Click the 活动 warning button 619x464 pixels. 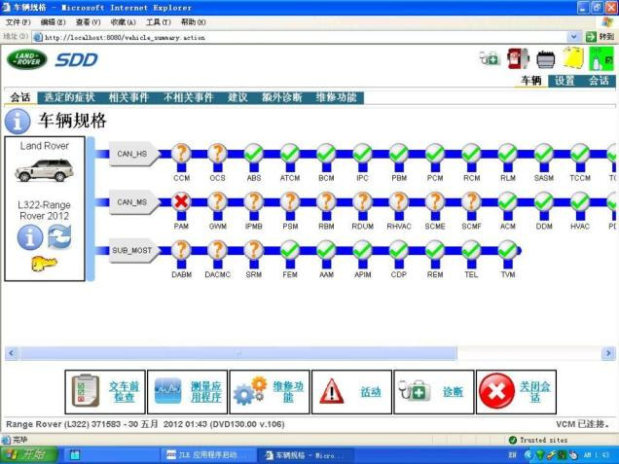[352, 392]
